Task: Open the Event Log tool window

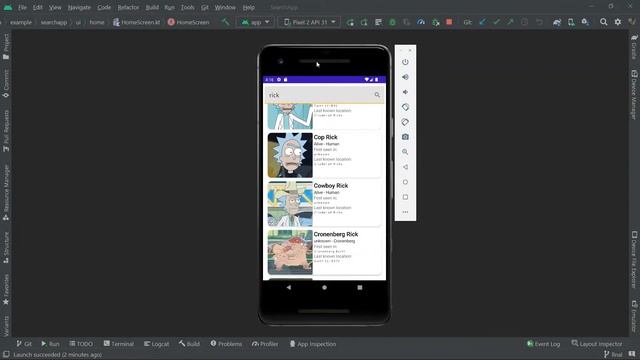Action: (x=543, y=344)
